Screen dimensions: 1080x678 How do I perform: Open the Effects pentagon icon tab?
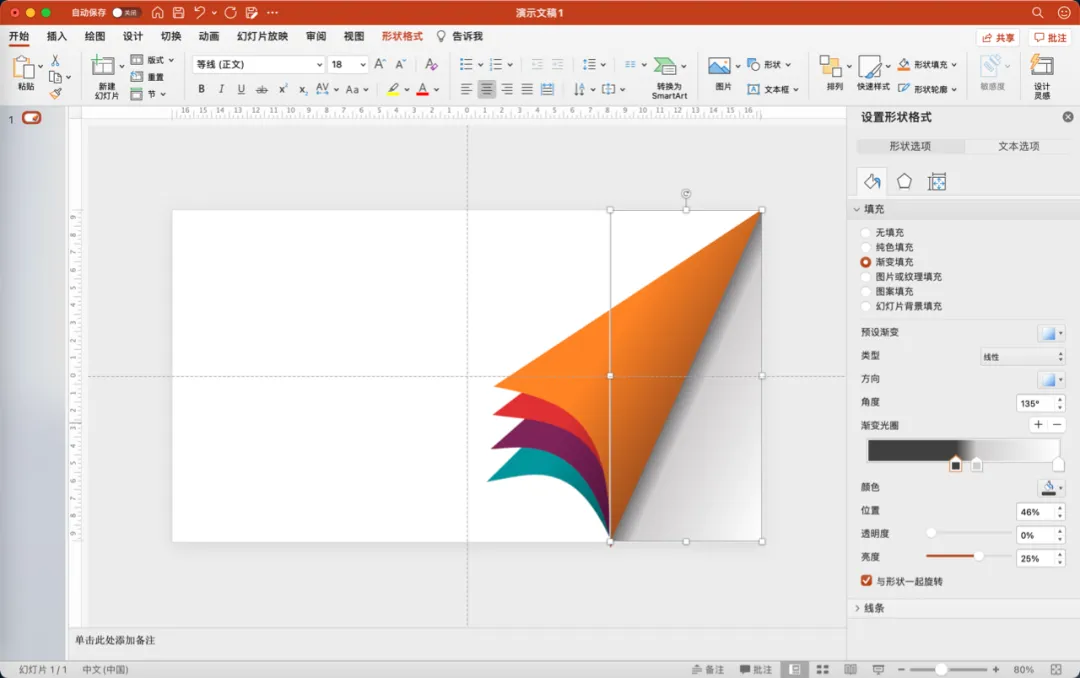[904, 181]
